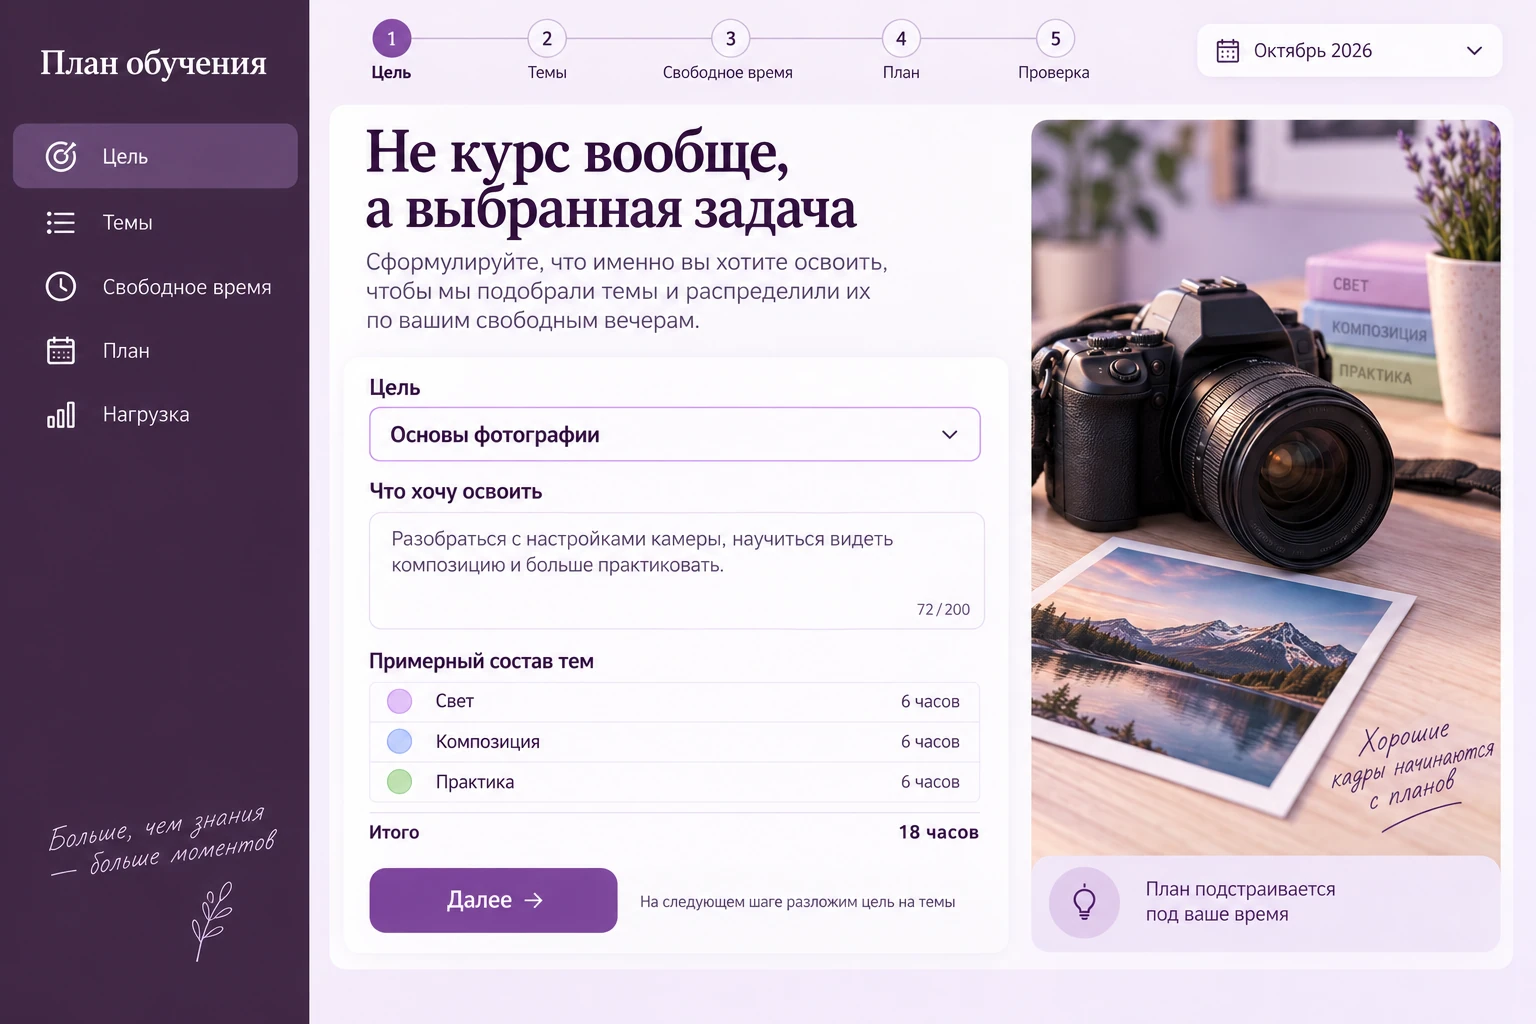Screen dimensions: 1536x1024
Task: Click the calendar icon beside План in sidebar
Action: point(61,350)
